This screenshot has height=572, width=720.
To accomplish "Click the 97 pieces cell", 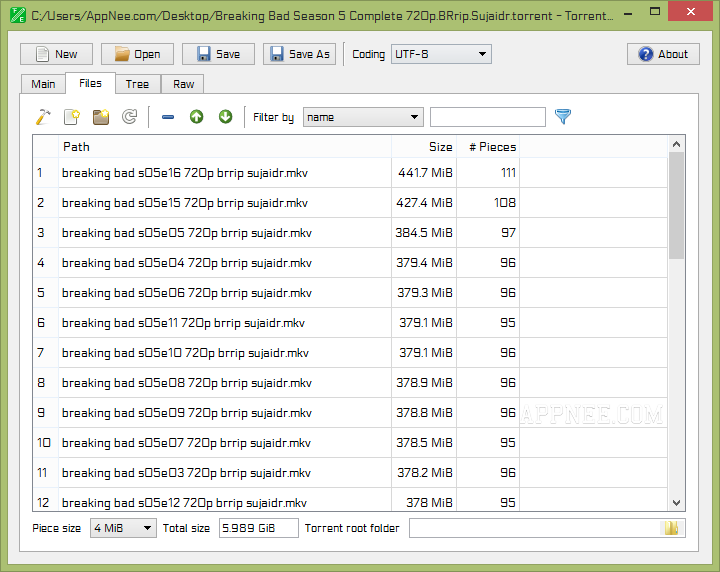I will point(488,233).
